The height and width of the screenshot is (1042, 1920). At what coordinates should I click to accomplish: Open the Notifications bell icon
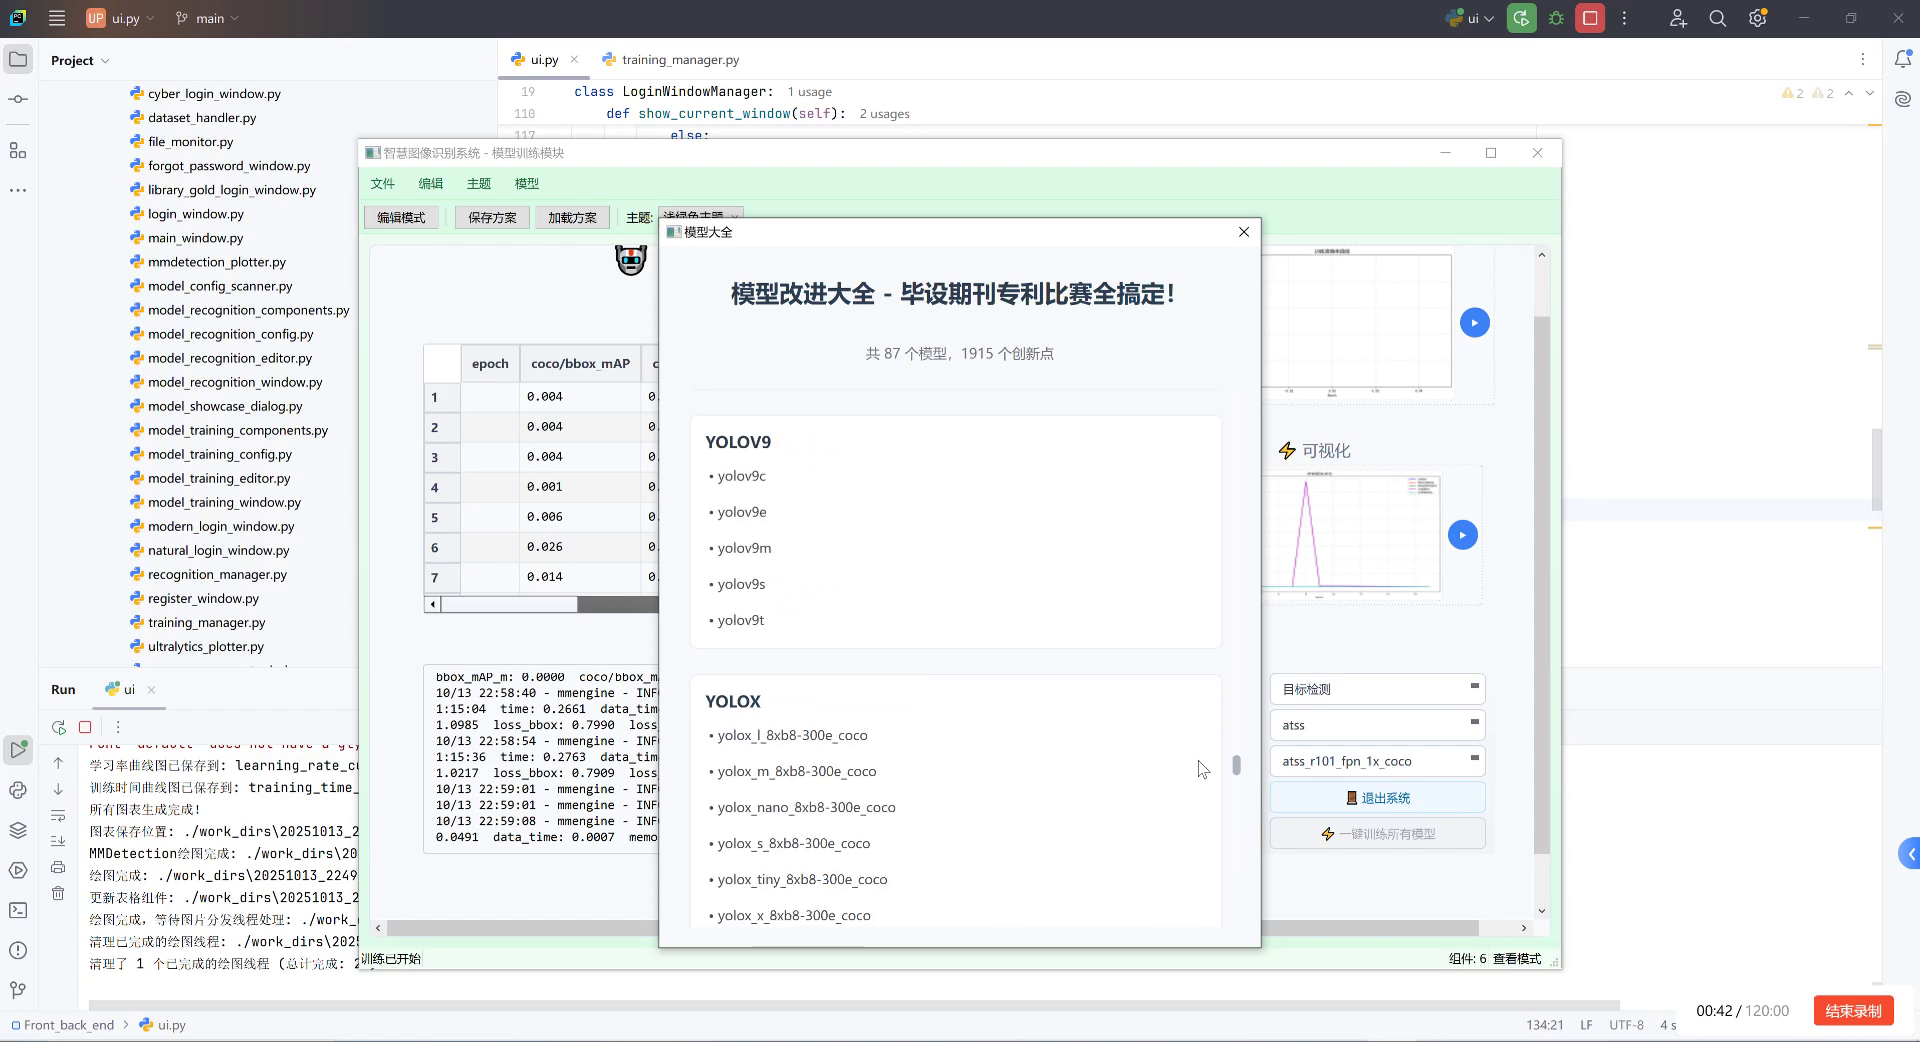[1903, 60]
